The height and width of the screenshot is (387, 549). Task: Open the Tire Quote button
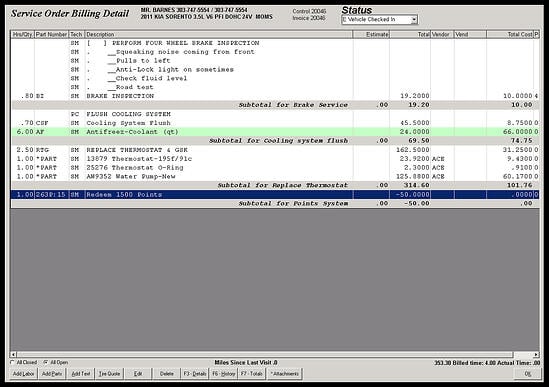(109, 374)
